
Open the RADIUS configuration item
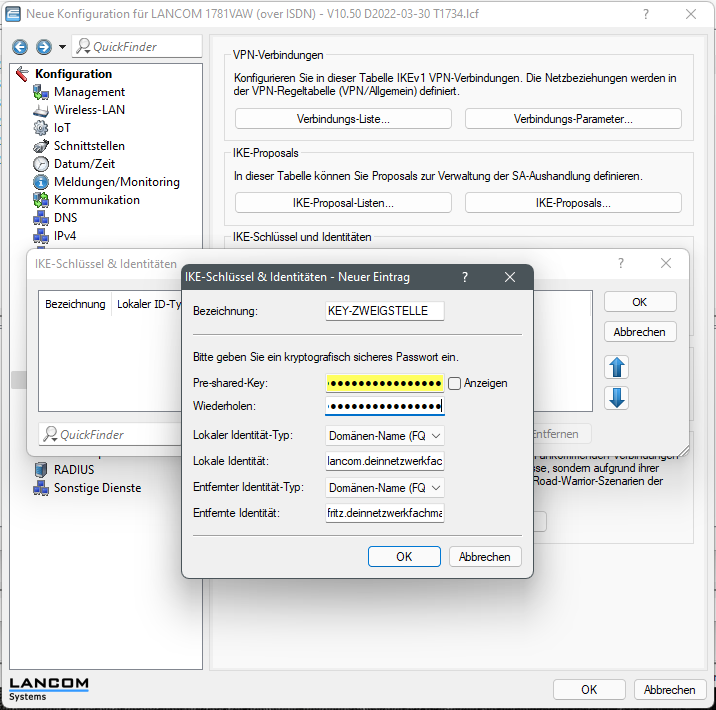point(73,470)
